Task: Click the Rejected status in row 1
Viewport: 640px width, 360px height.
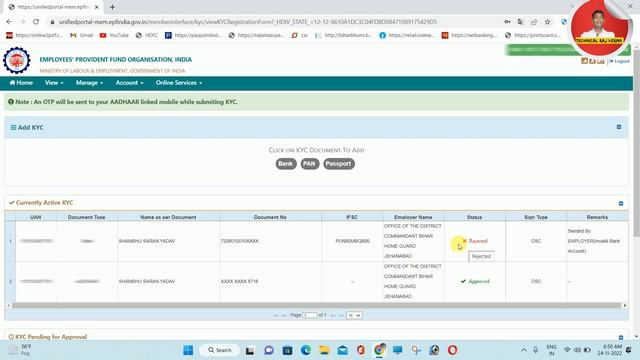Action: point(475,241)
